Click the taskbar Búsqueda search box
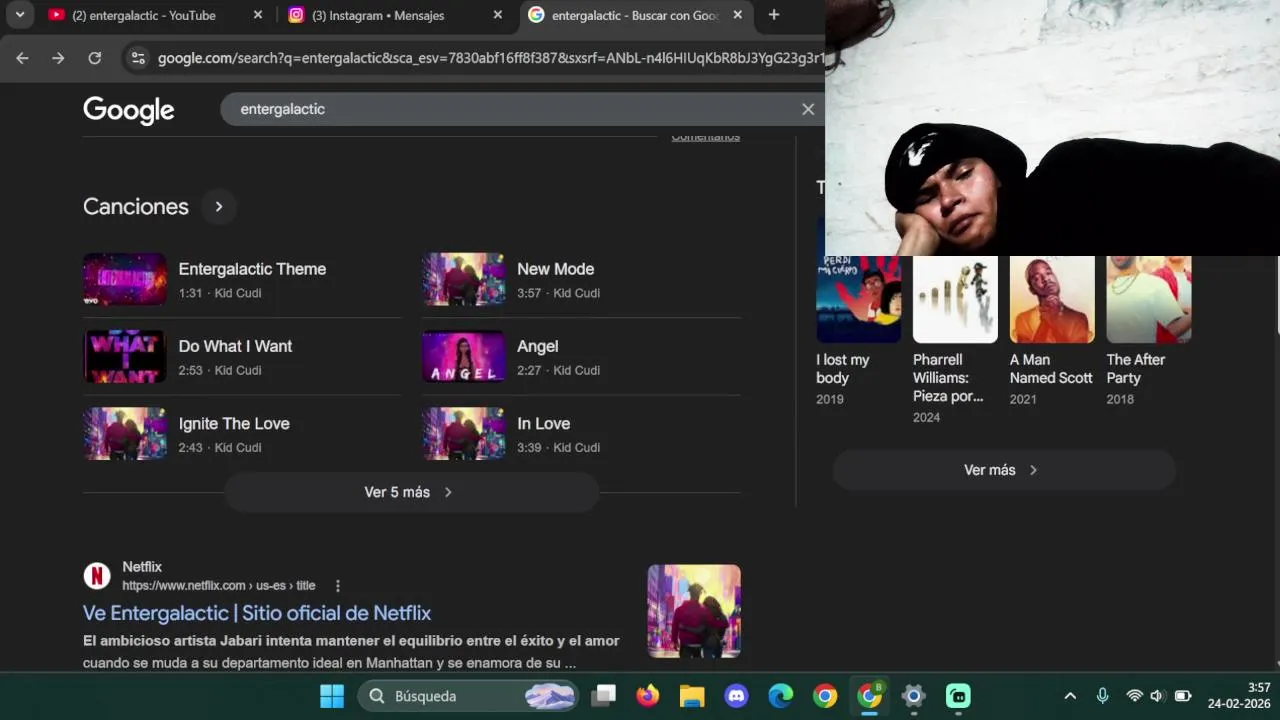 tap(469, 696)
